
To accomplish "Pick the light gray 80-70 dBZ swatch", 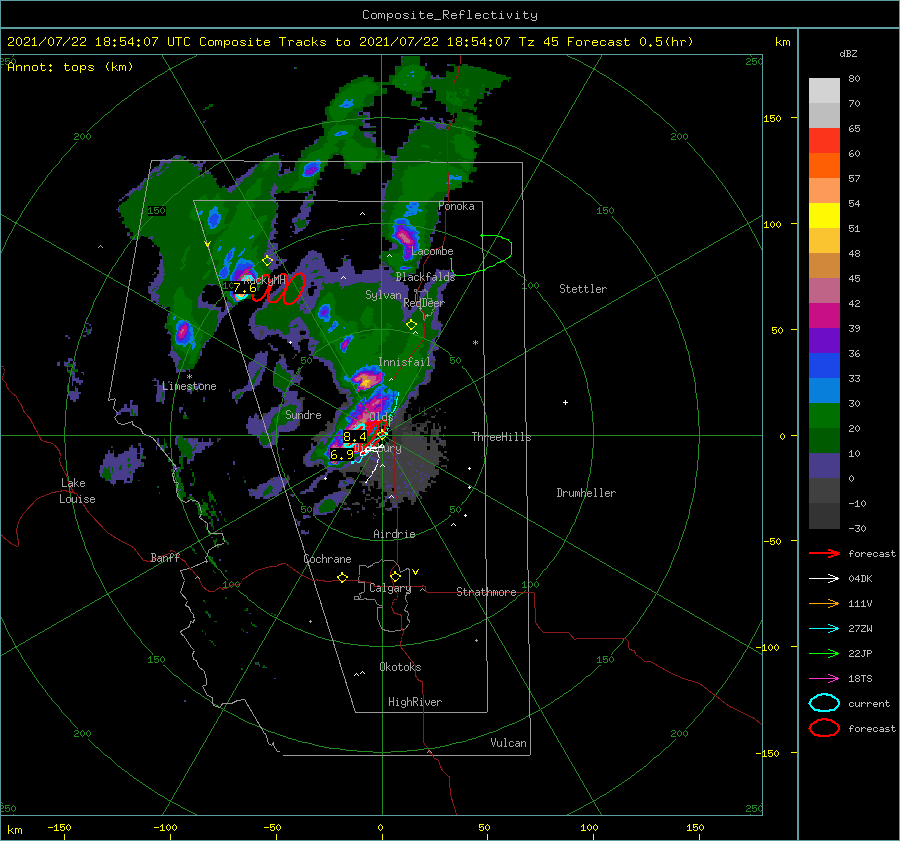I will click(824, 90).
